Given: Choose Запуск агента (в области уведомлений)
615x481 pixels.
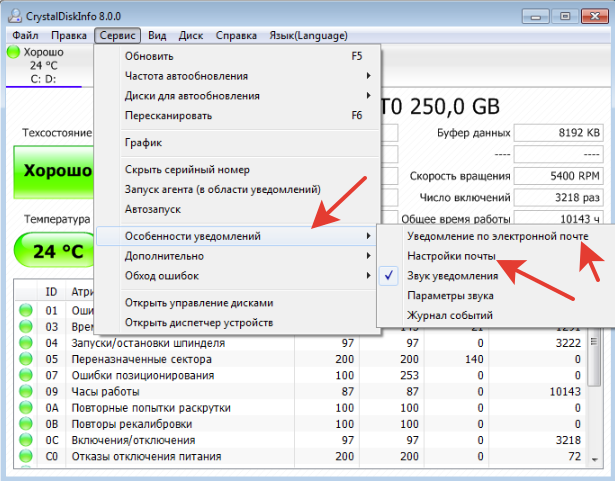Looking at the screenshot, I should click(238, 189).
